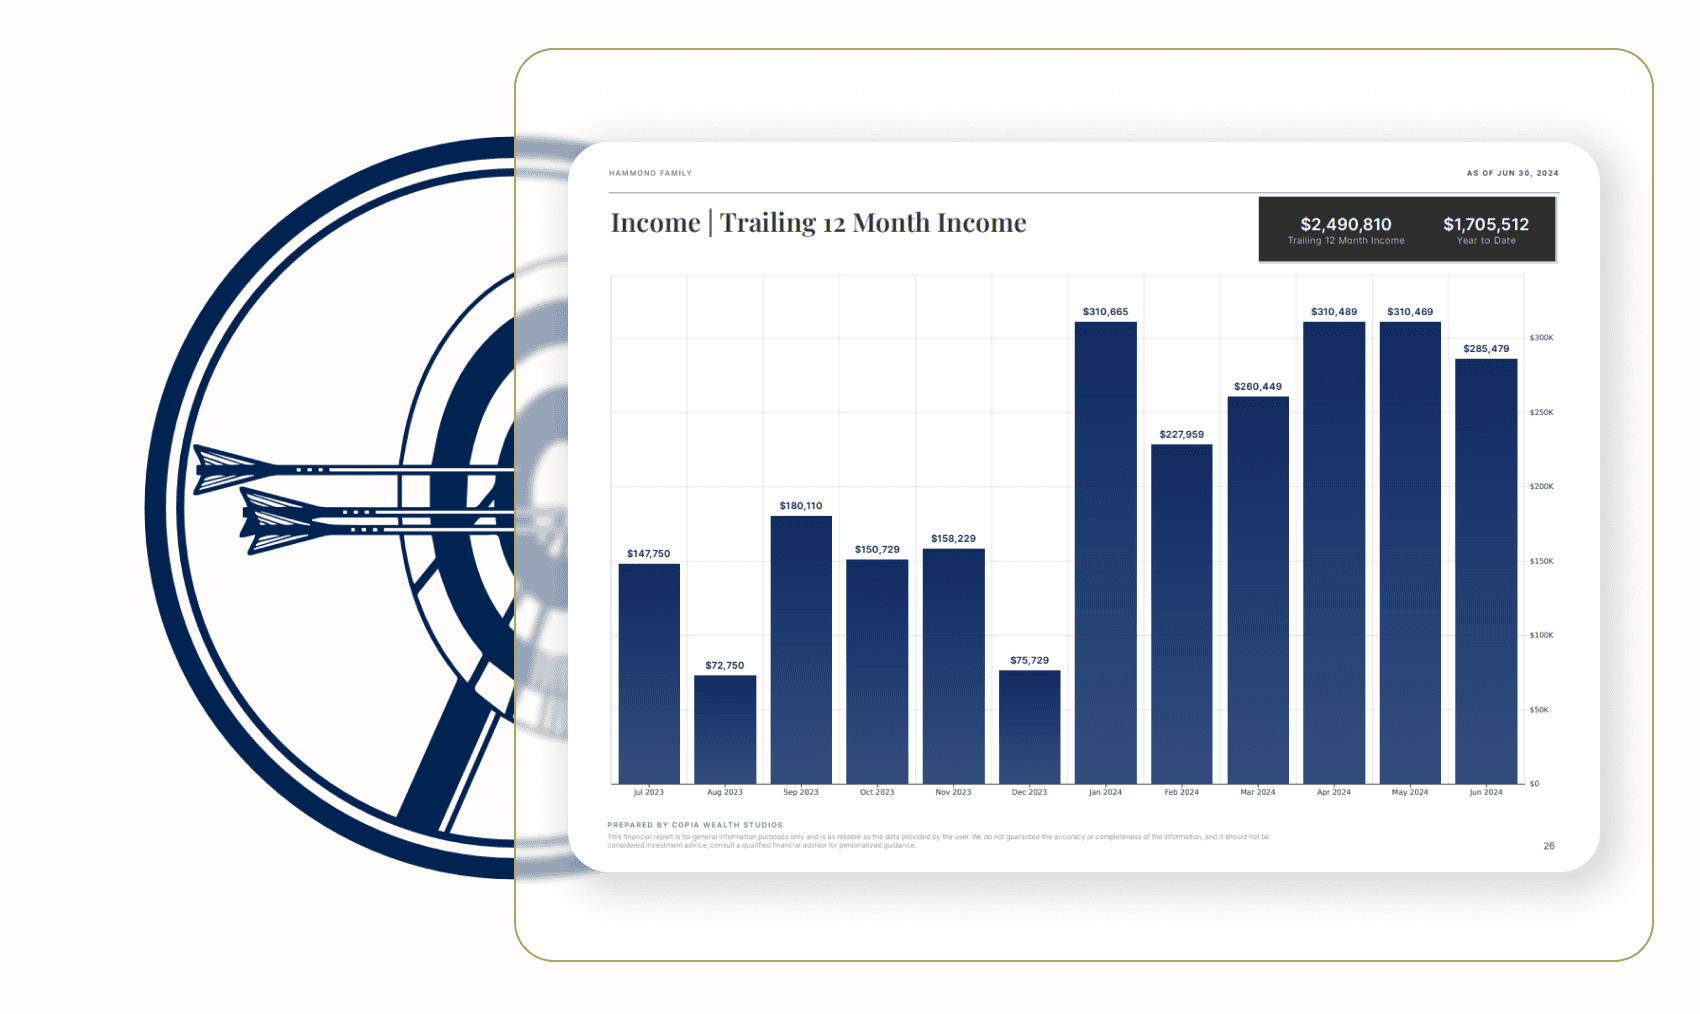The height and width of the screenshot is (1014, 1700).
Task: Click the 'Nov 2023' axis label
Action: coord(953,792)
